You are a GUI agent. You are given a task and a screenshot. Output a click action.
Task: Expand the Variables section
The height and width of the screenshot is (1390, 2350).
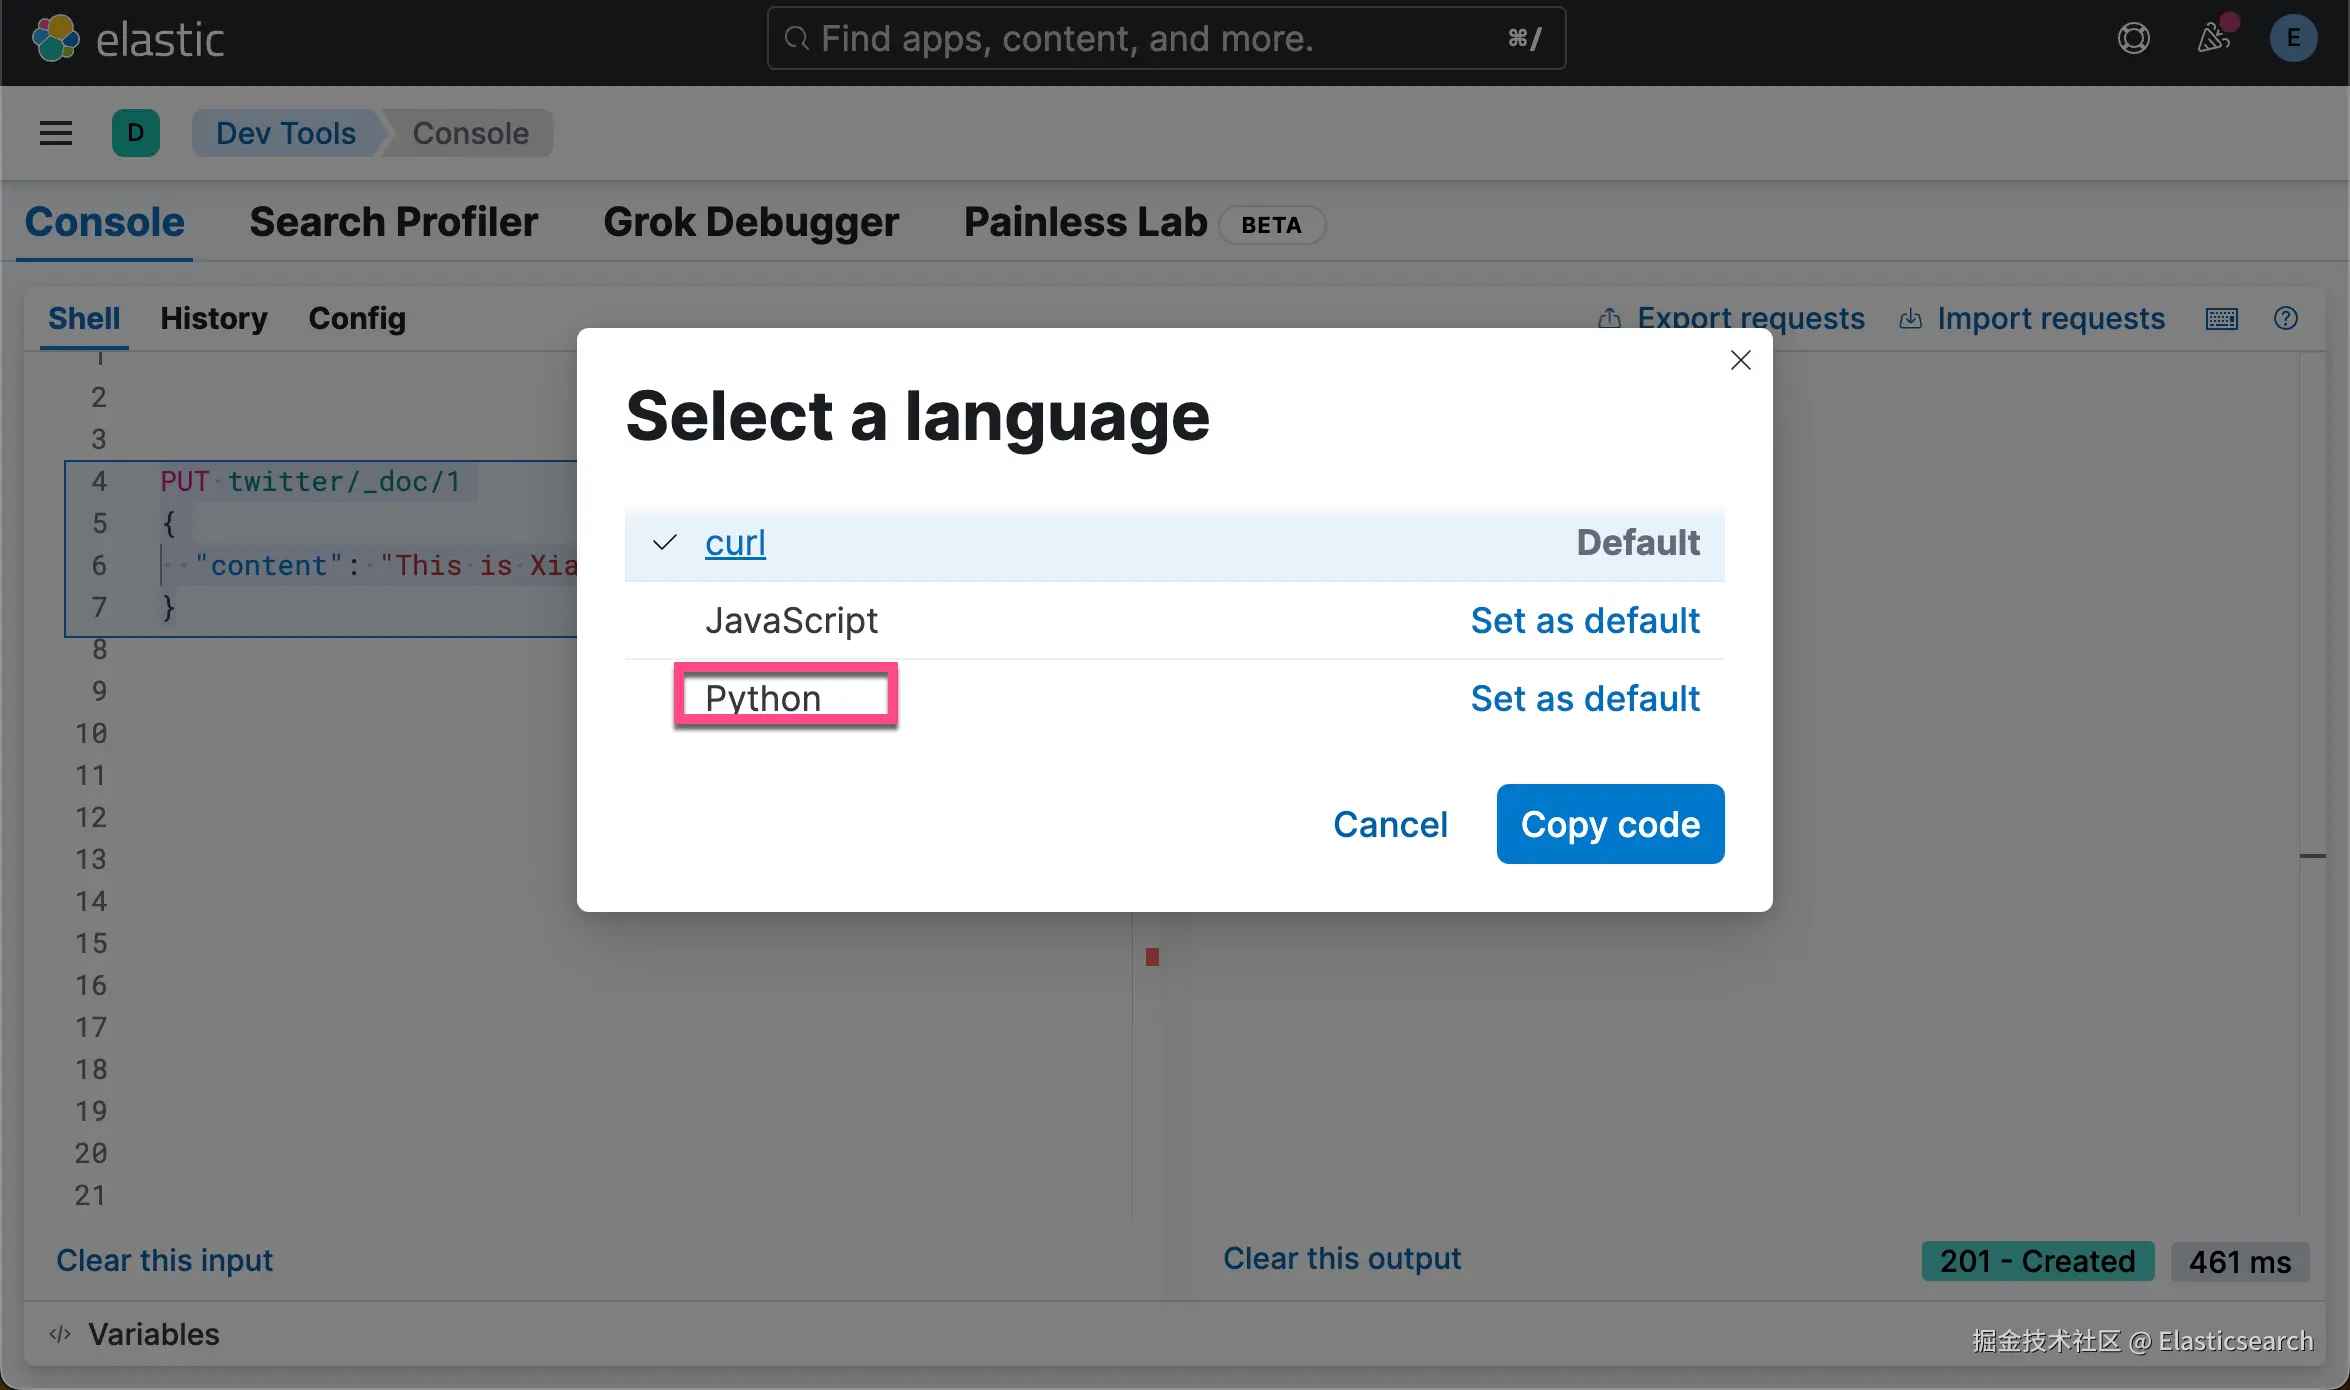pyautogui.click(x=153, y=1334)
